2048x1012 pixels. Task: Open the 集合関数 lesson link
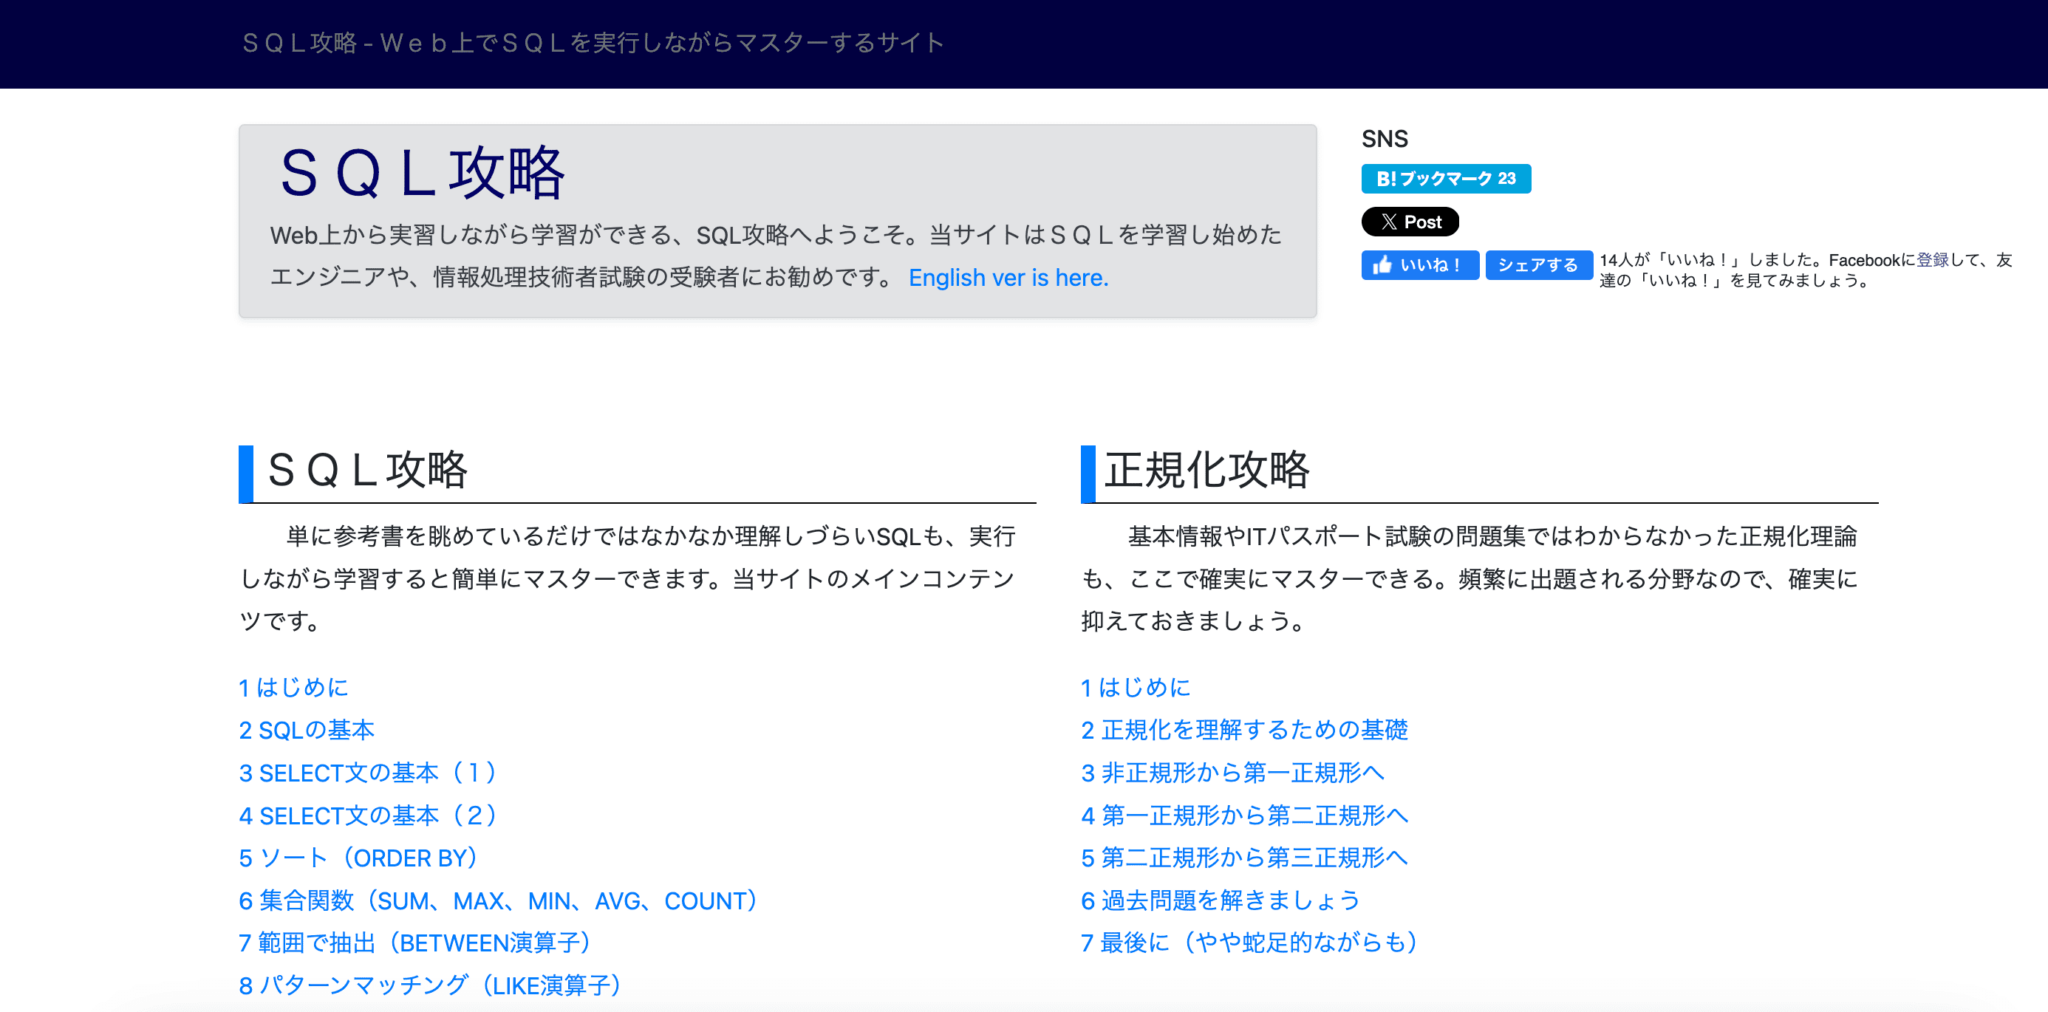[497, 900]
